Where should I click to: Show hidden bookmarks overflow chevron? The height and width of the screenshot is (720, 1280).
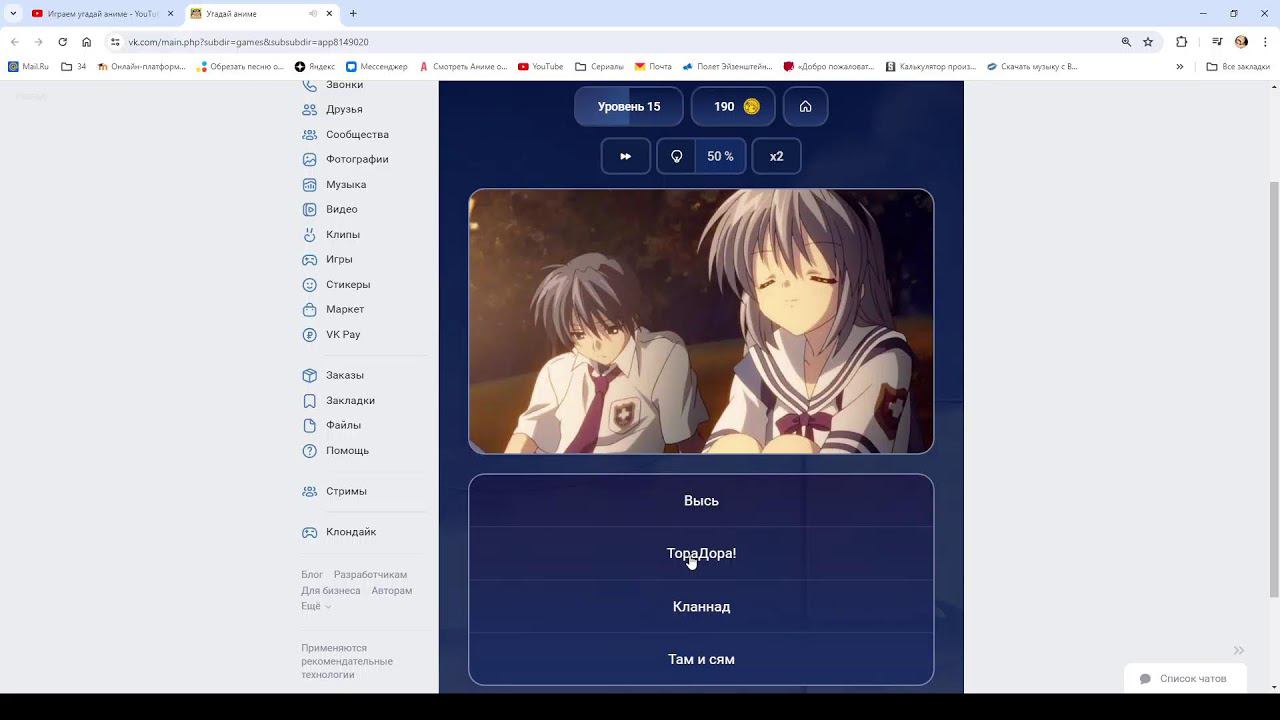pyautogui.click(x=1180, y=67)
